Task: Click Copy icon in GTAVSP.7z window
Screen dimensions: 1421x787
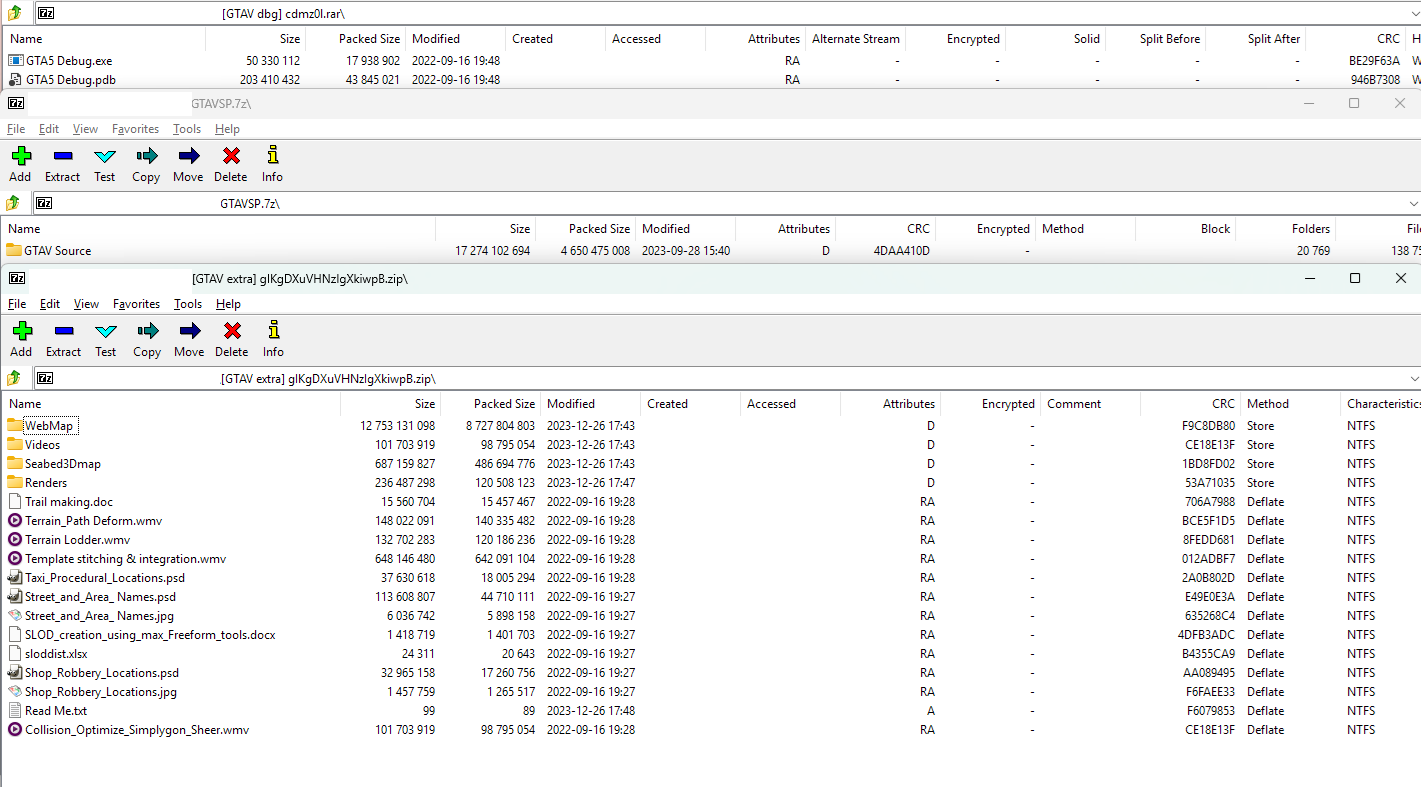Action: coord(146,156)
